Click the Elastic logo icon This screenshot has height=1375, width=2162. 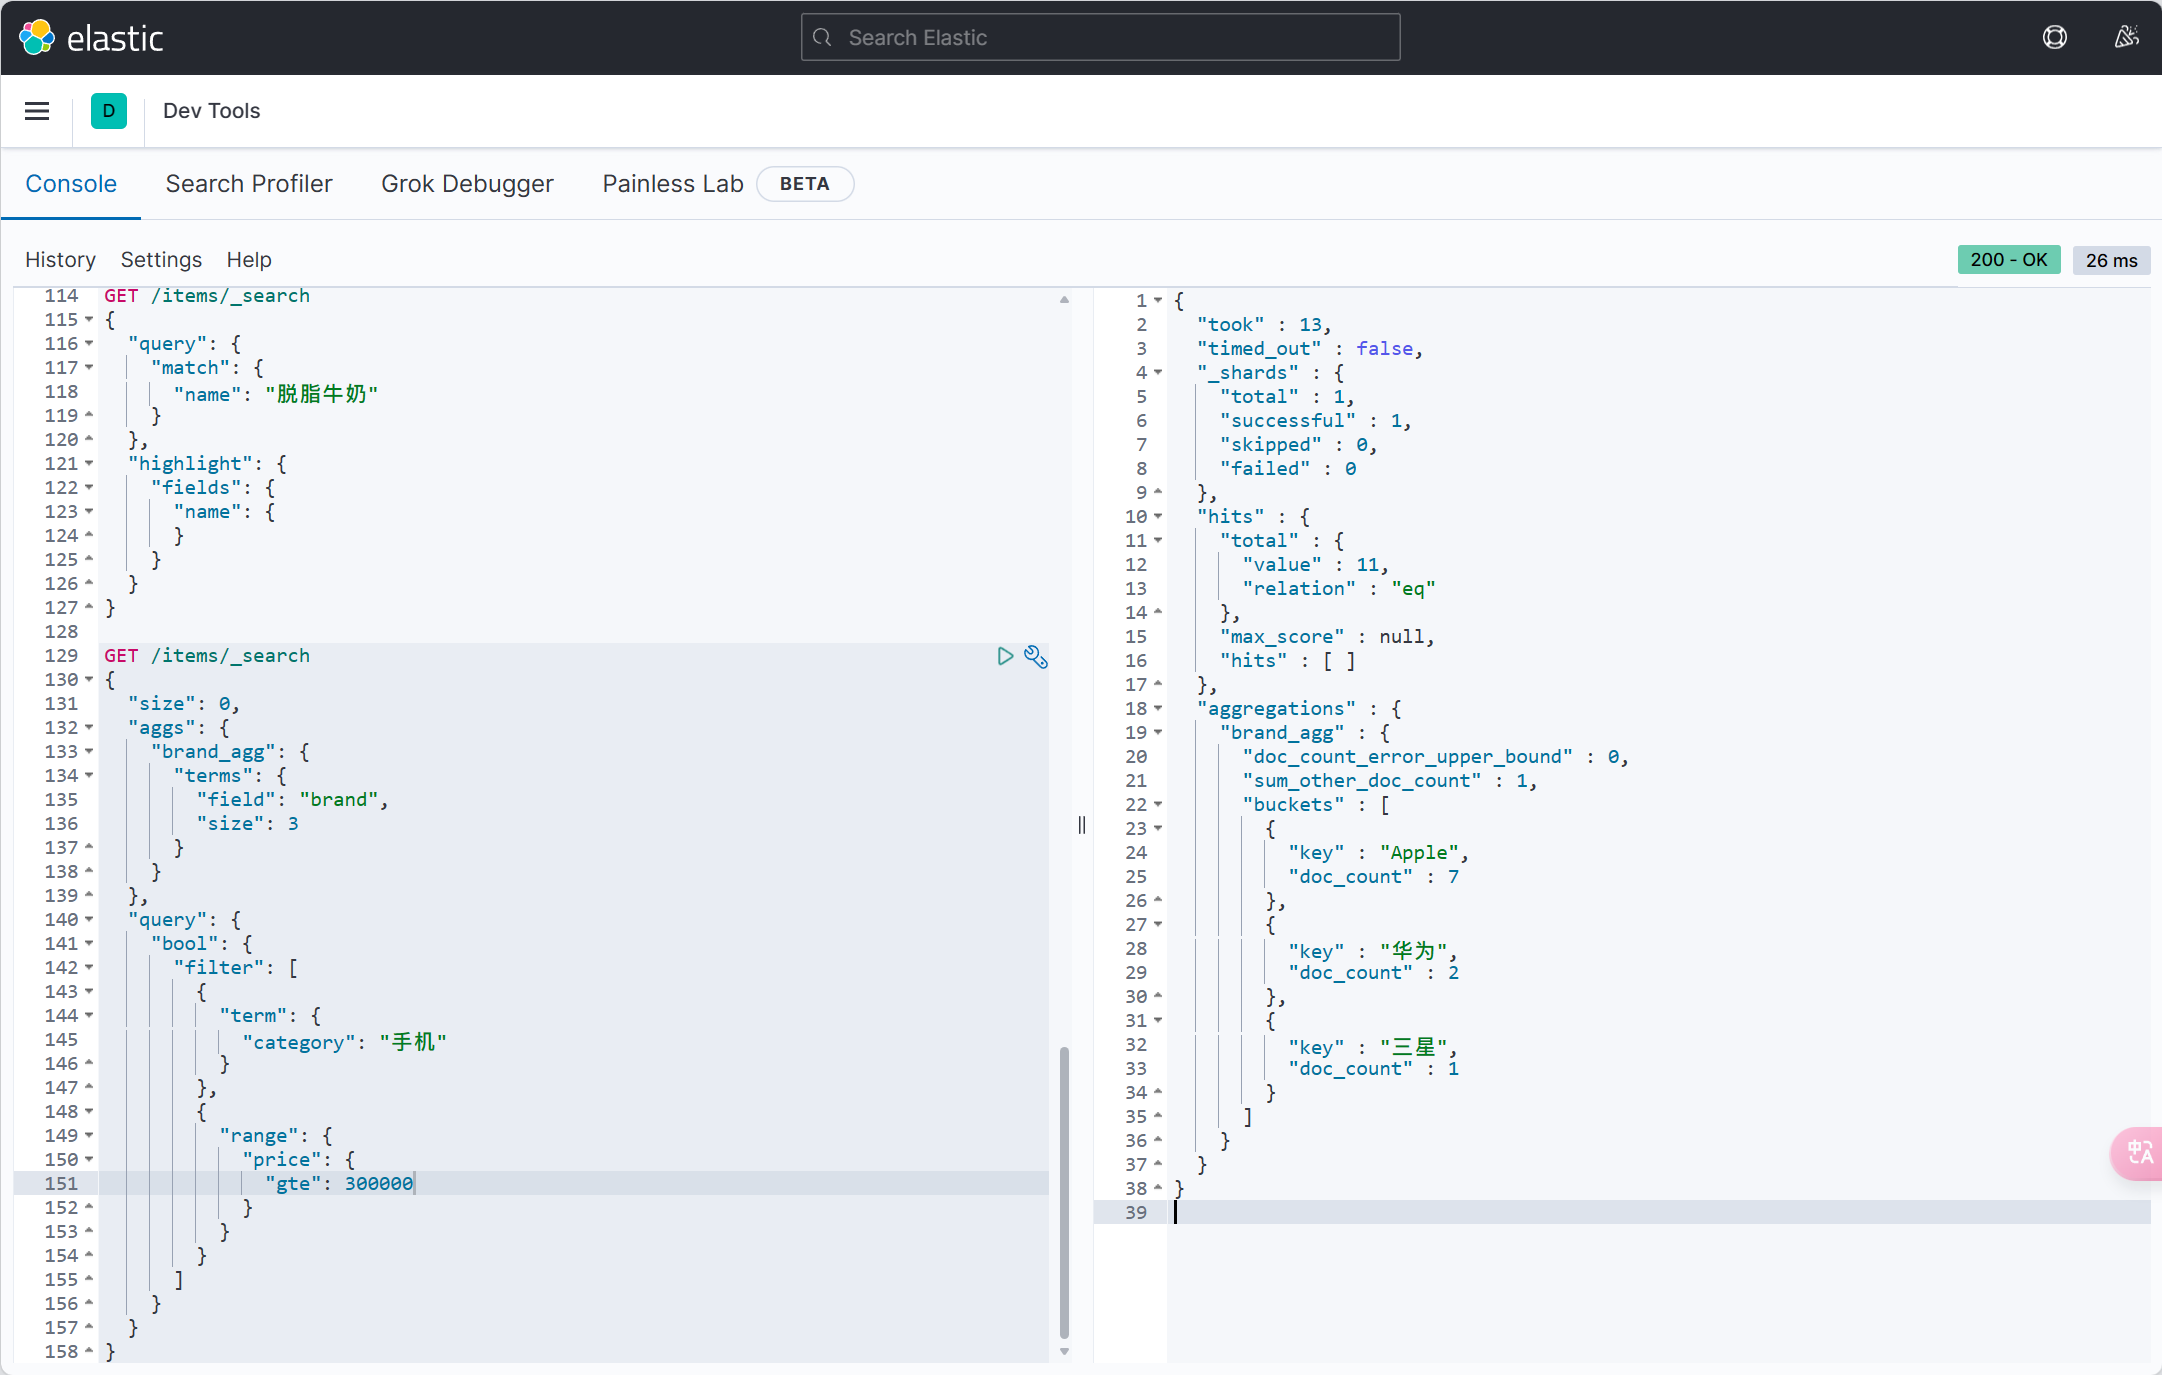pos(37,38)
